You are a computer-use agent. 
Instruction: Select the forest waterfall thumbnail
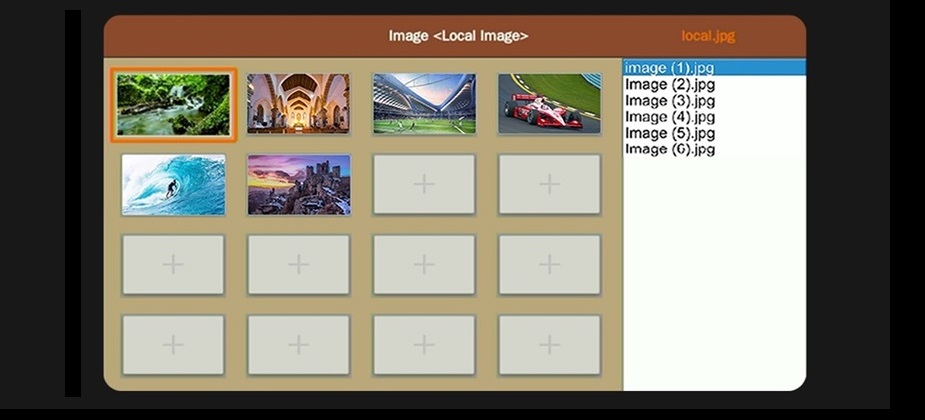click(173, 104)
